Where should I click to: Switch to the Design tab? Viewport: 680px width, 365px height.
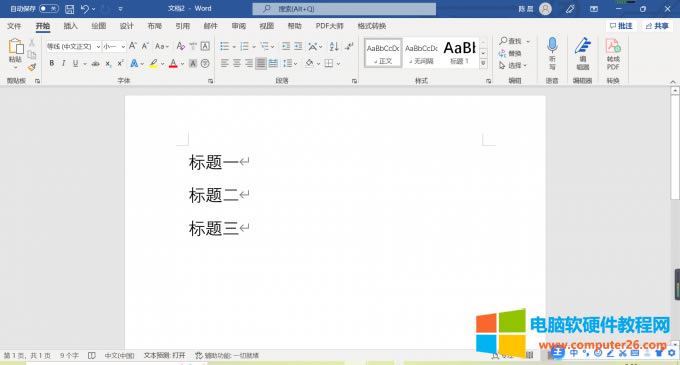click(127, 26)
